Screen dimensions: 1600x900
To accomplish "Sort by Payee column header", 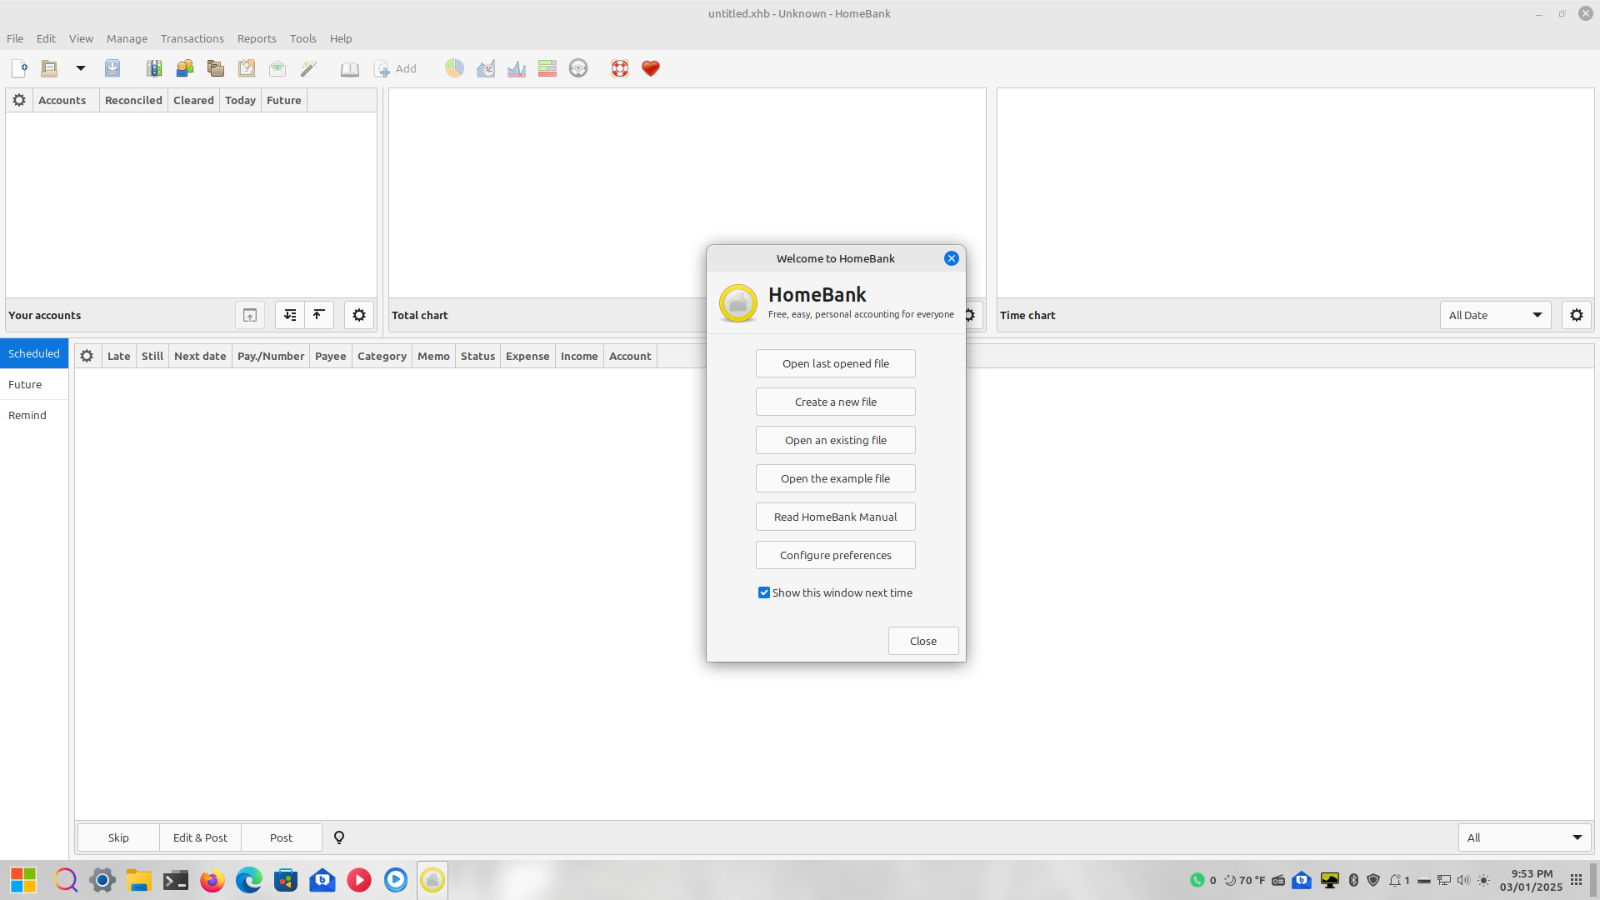I will [331, 356].
